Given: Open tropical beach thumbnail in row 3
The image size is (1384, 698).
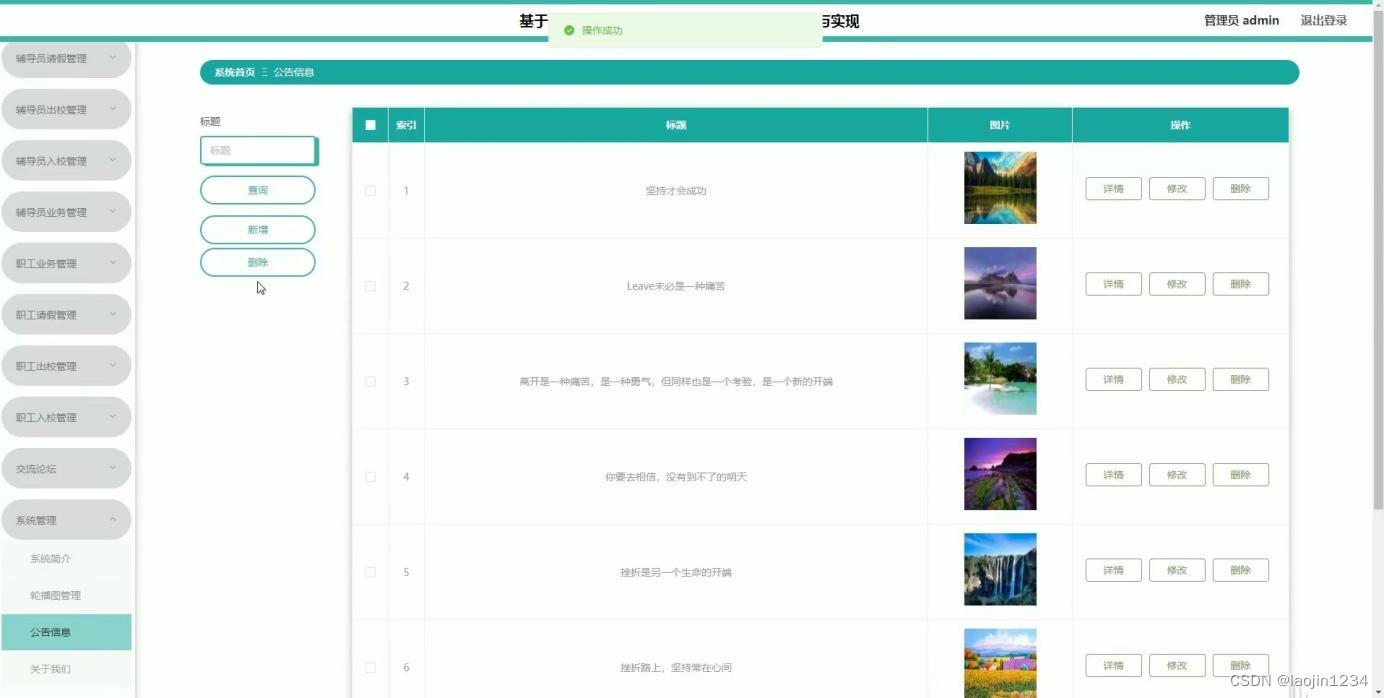Looking at the screenshot, I should pos(1000,379).
